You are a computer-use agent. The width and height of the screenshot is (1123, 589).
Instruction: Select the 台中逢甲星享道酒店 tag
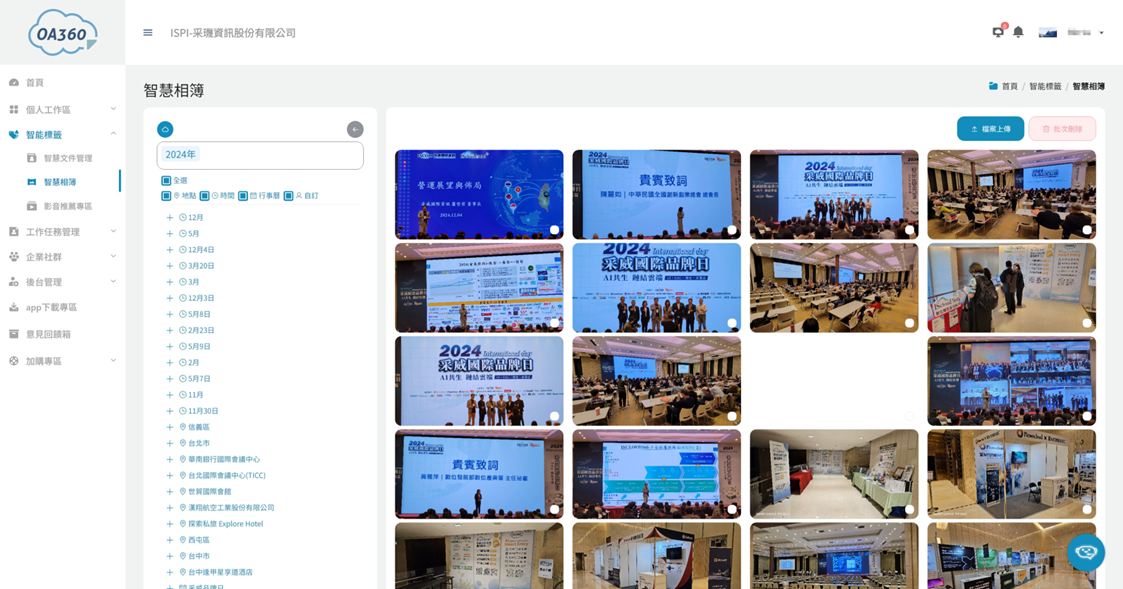pyautogui.click(x=221, y=573)
